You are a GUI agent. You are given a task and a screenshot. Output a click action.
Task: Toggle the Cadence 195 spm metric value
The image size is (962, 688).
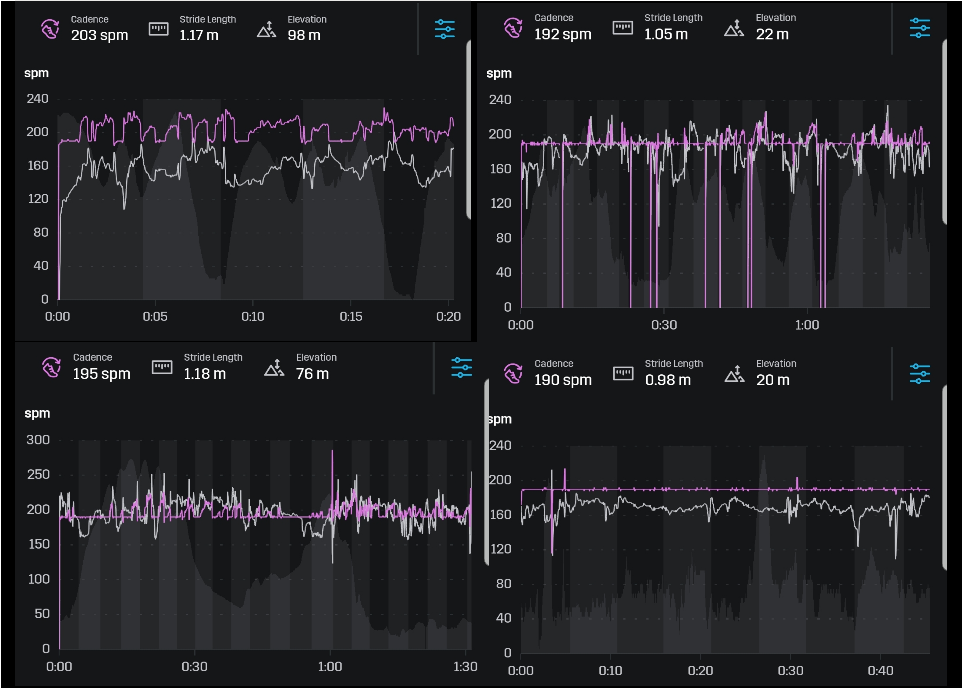[x=101, y=374]
